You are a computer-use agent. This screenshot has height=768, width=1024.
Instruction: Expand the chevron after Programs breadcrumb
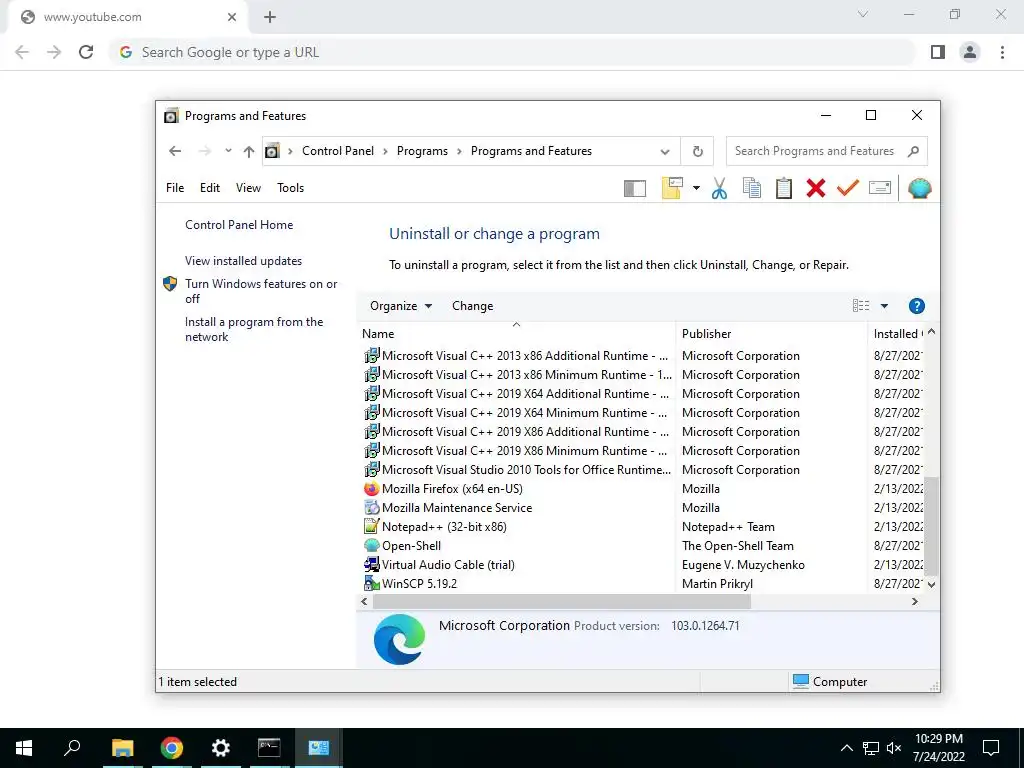tap(459, 152)
